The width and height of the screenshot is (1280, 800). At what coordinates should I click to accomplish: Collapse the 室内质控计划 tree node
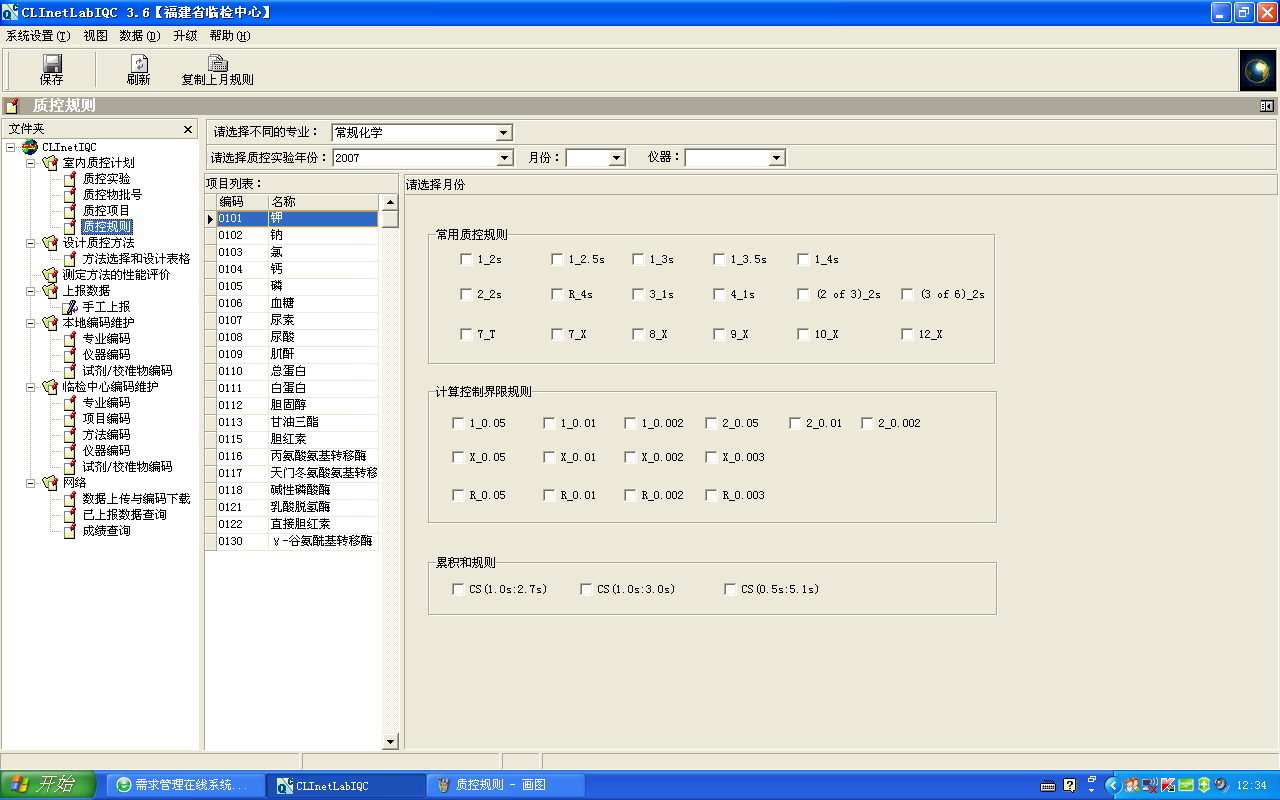click(30, 163)
